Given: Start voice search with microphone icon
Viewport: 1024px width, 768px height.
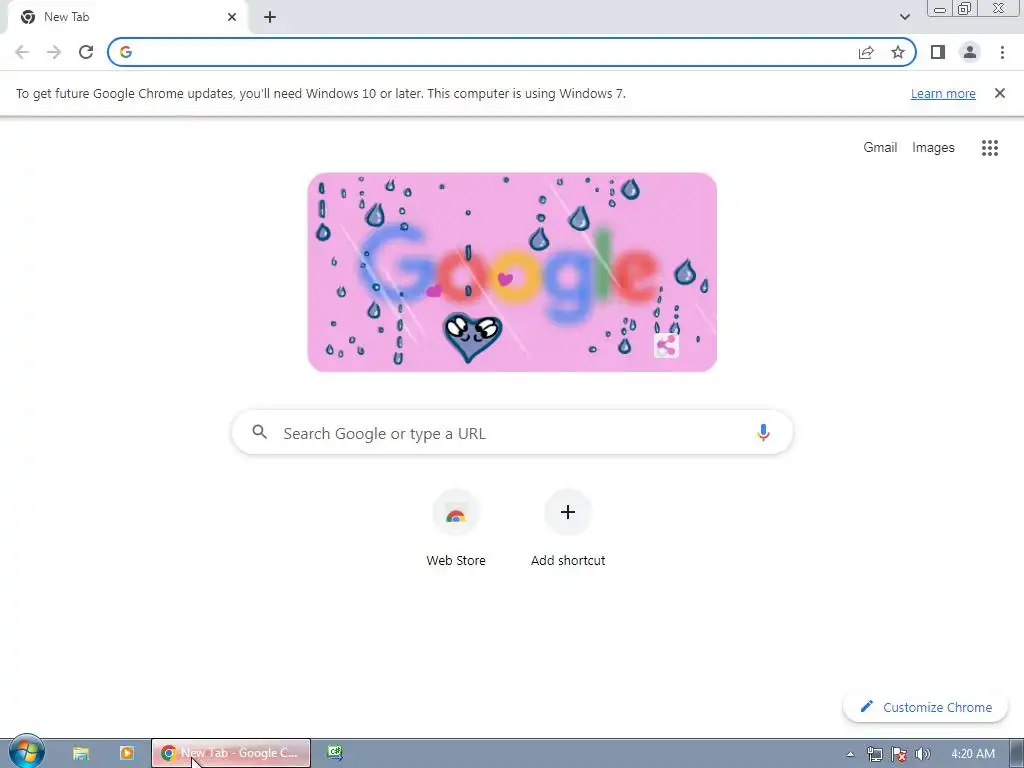Looking at the screenshot, I should pos(763,432).
